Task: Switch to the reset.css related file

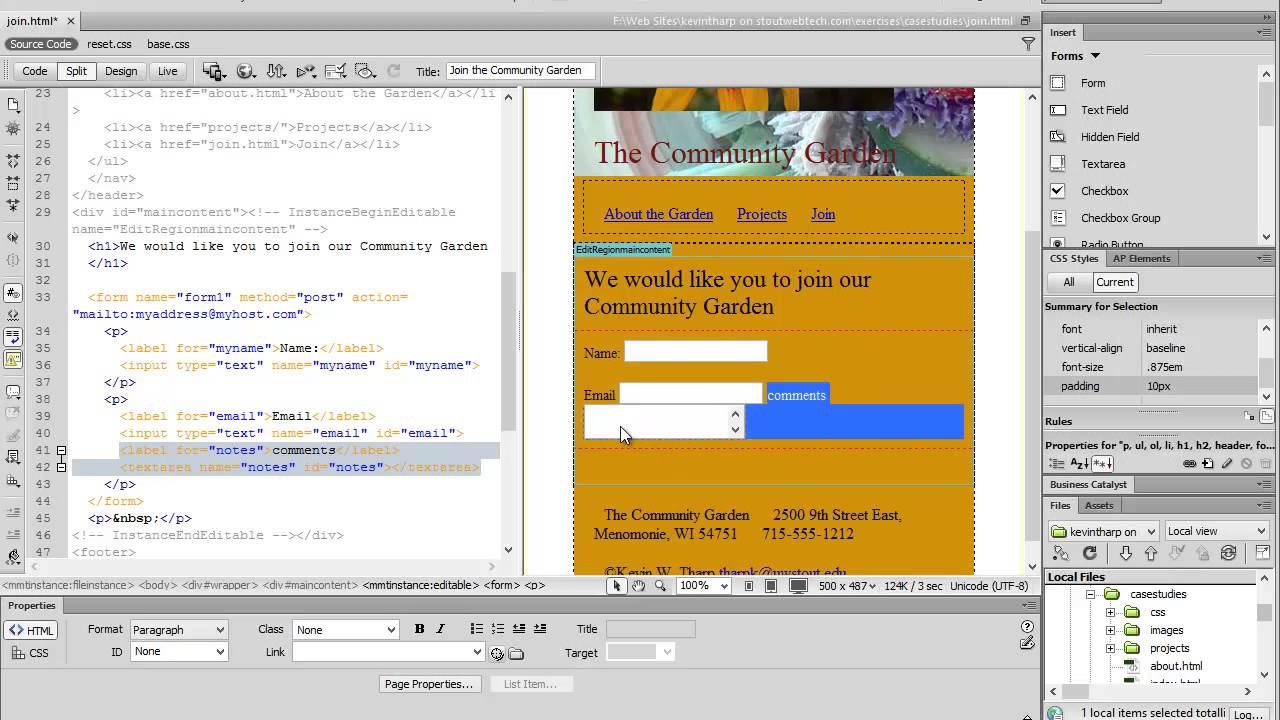Action: click(x=109, y=44)
